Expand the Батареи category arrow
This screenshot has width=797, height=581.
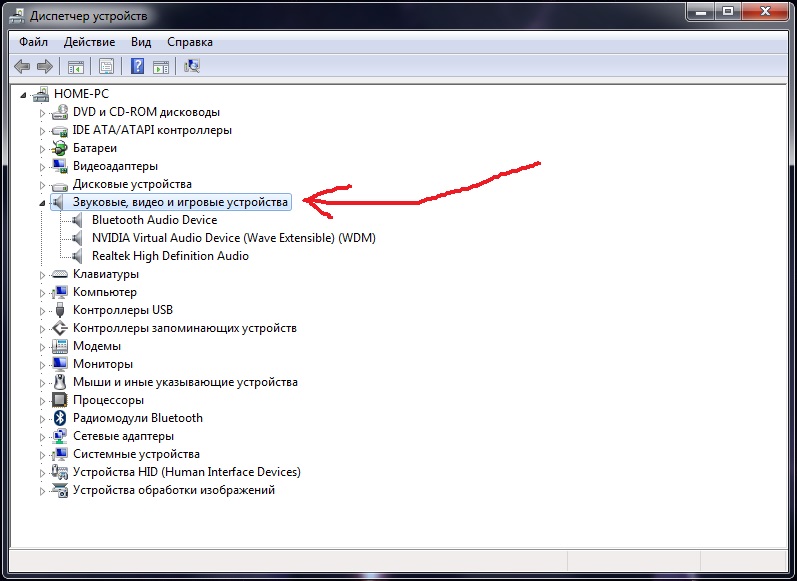pyautogui.click(x=43, y=149)
